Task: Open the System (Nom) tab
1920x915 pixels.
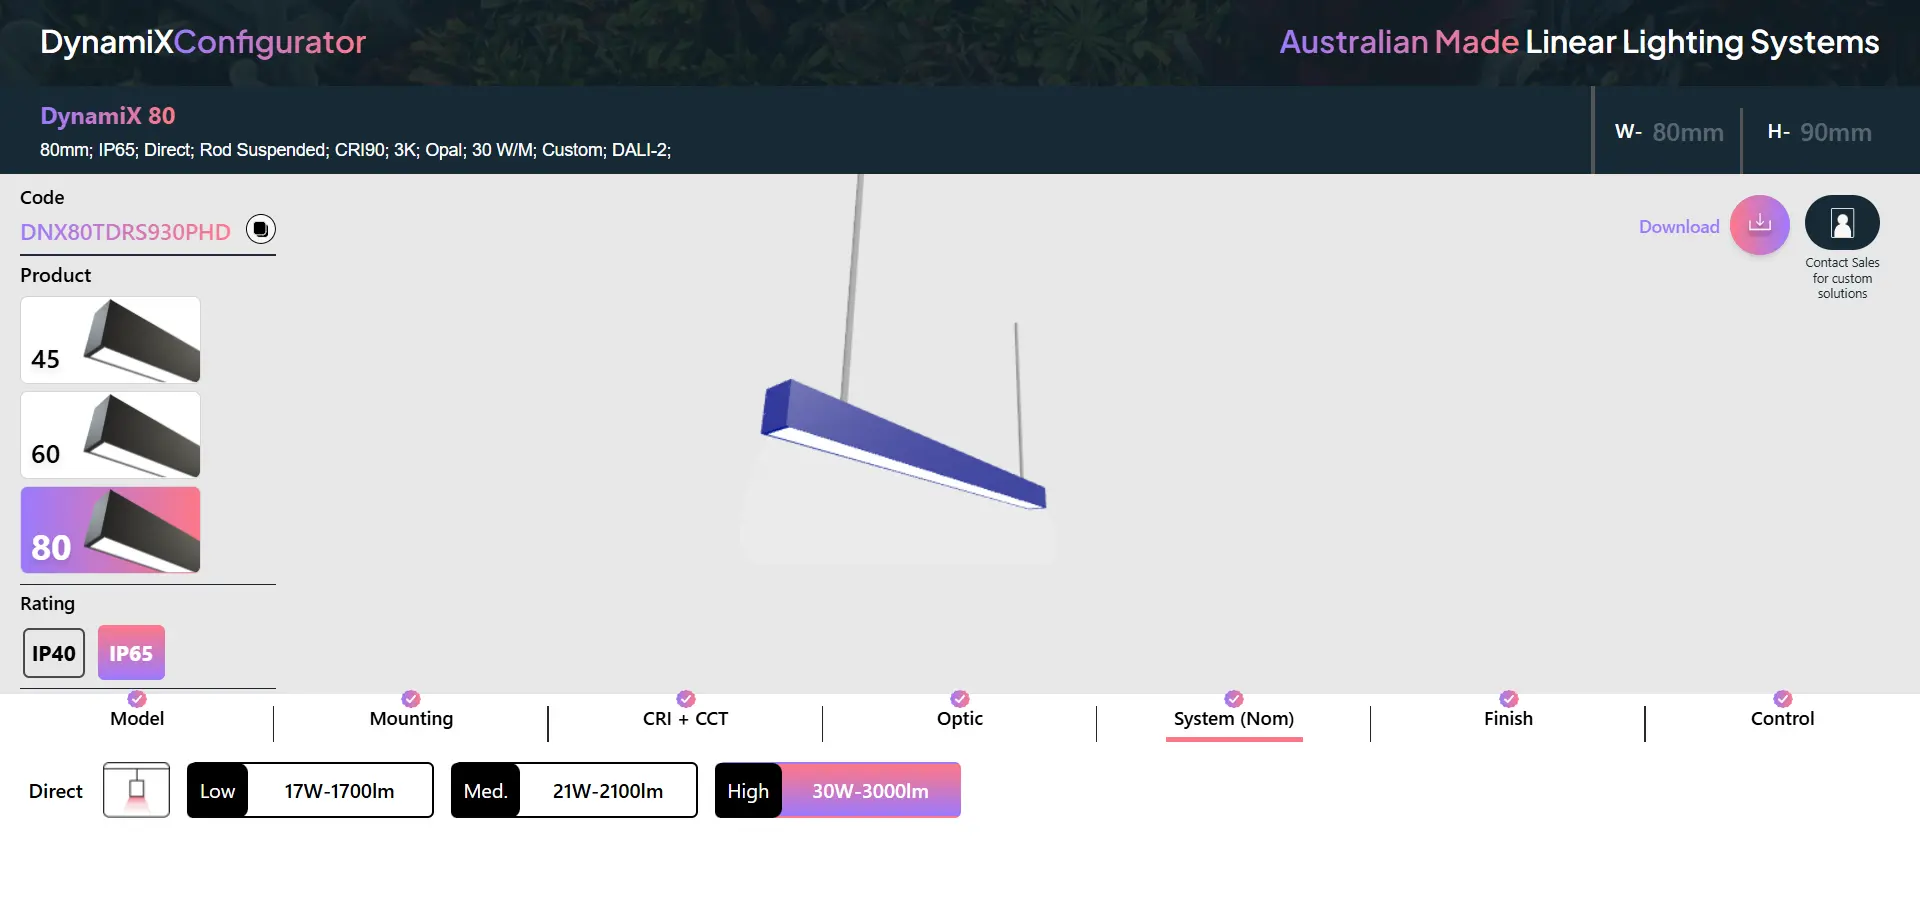Action: (x=1234, y=718)
